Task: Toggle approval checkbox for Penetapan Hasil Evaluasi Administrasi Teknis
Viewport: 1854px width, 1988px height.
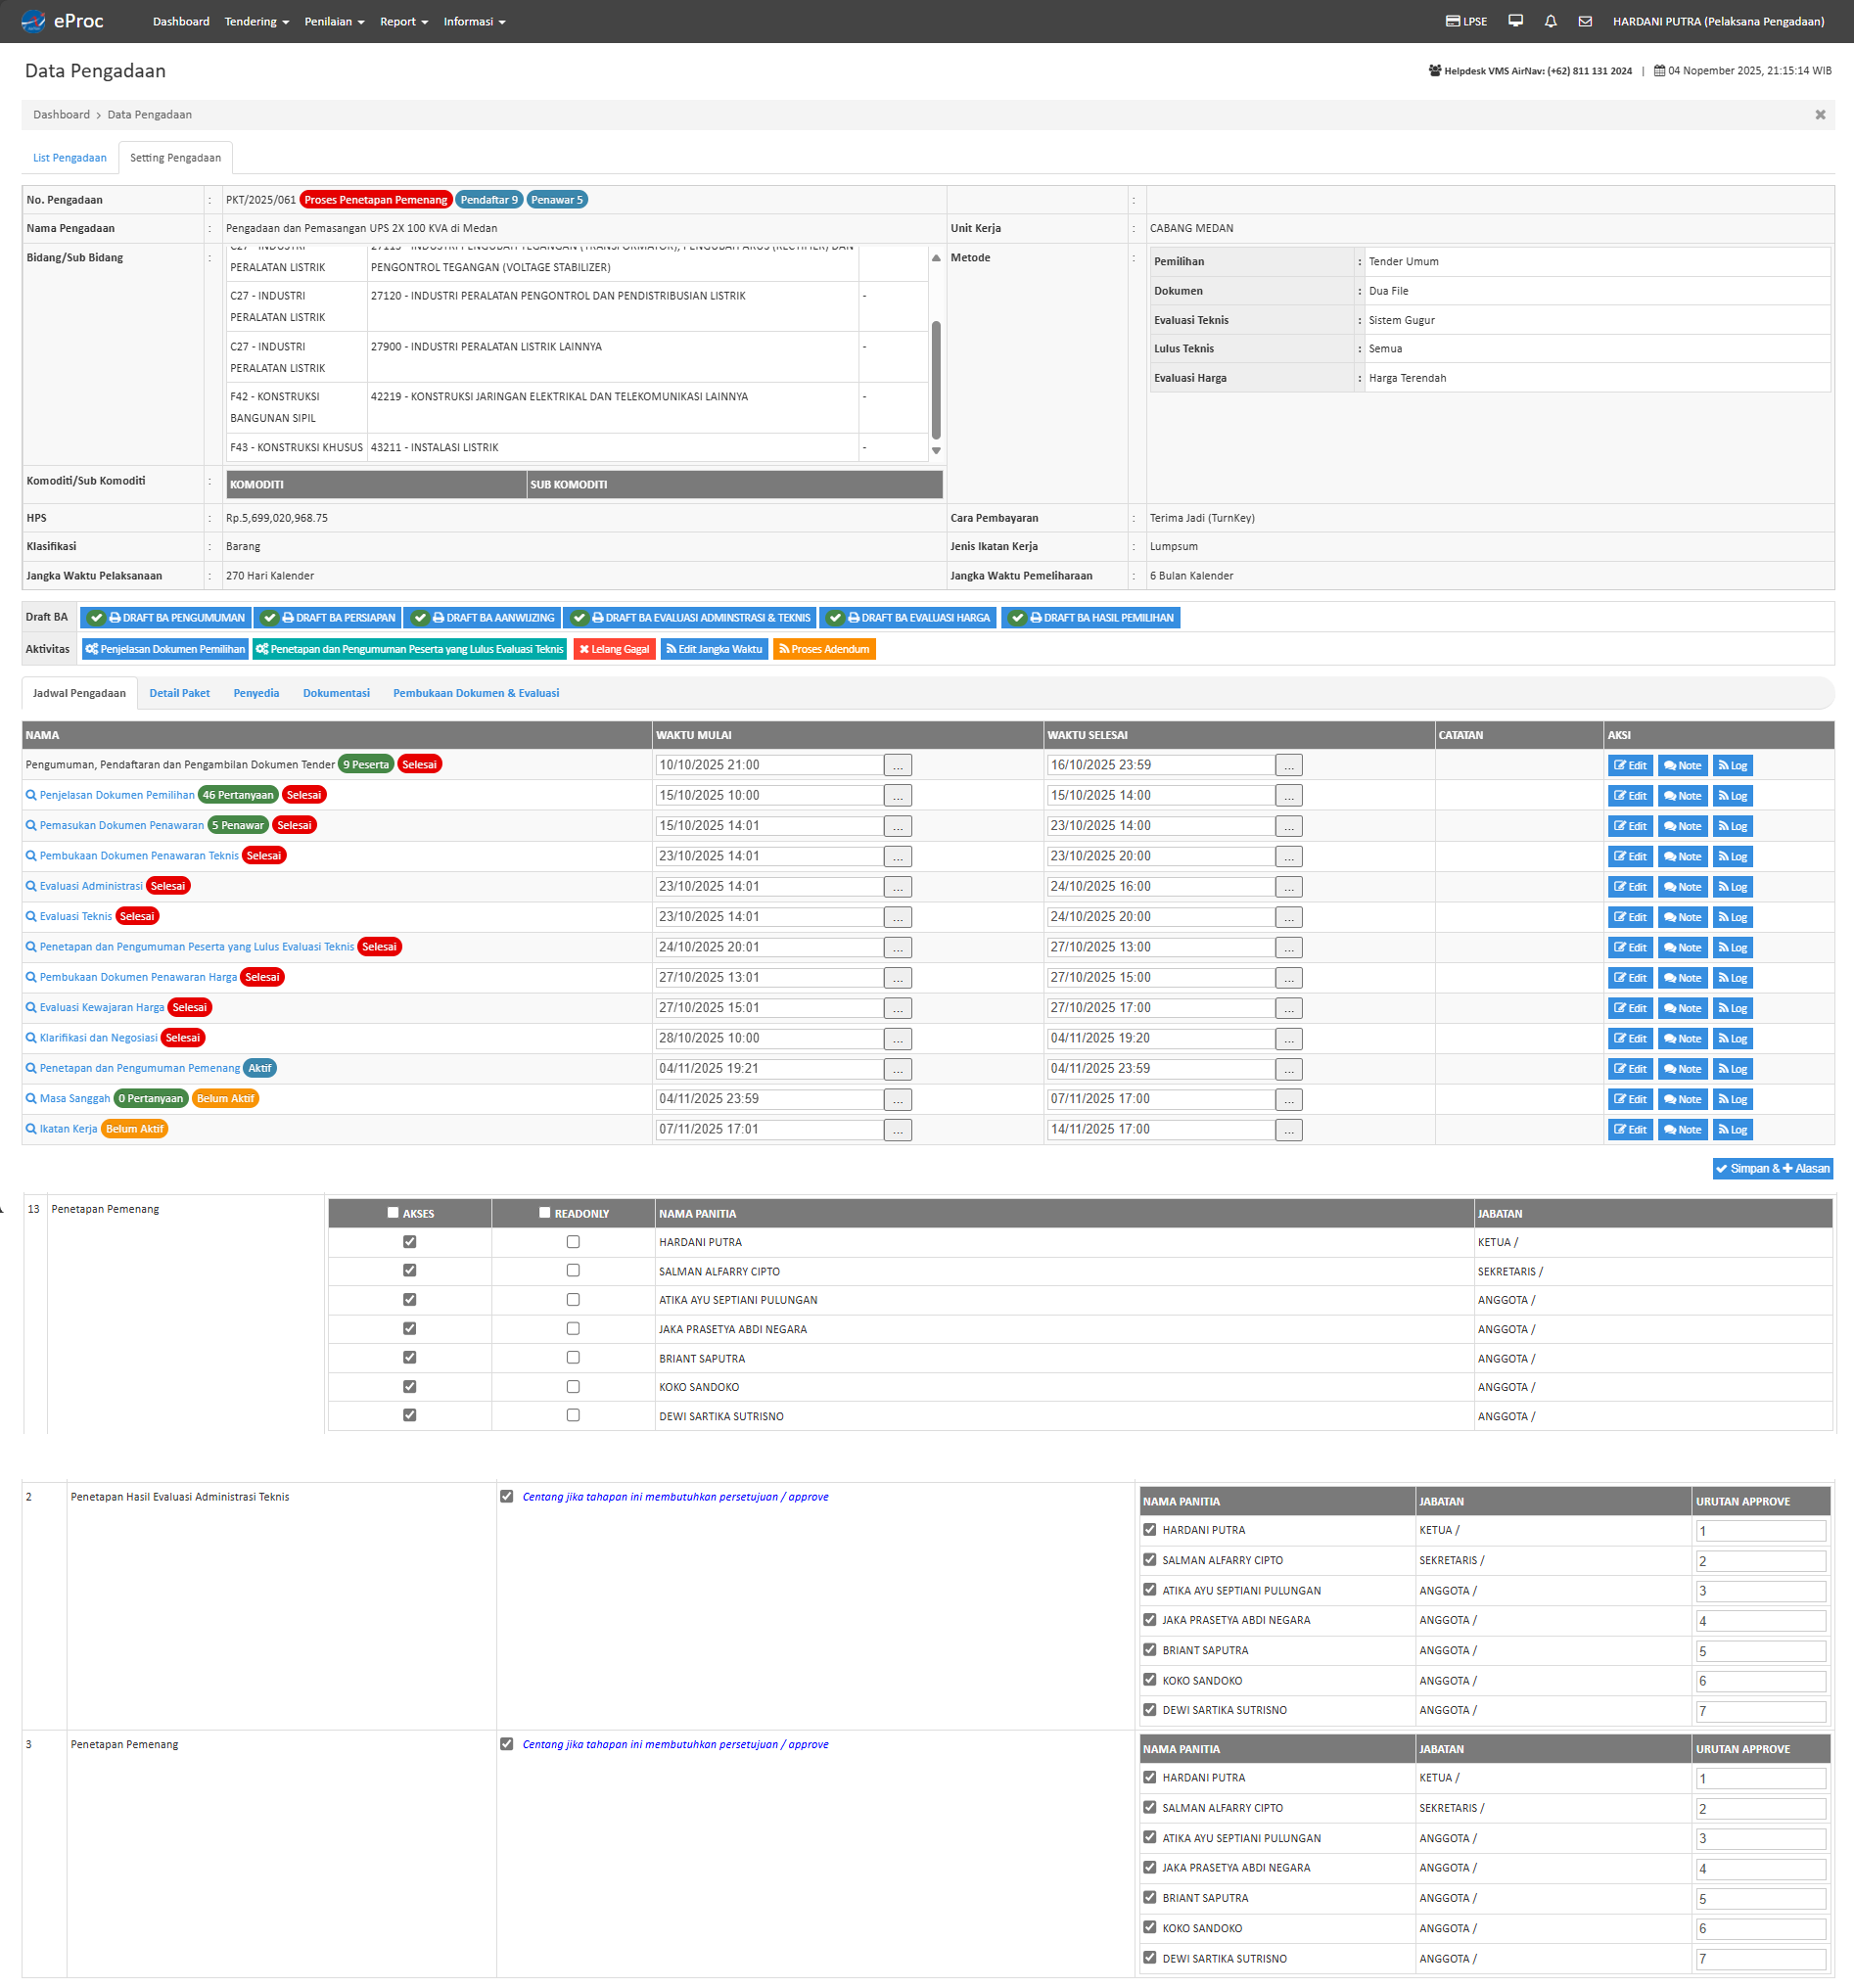Action: 507,1497
